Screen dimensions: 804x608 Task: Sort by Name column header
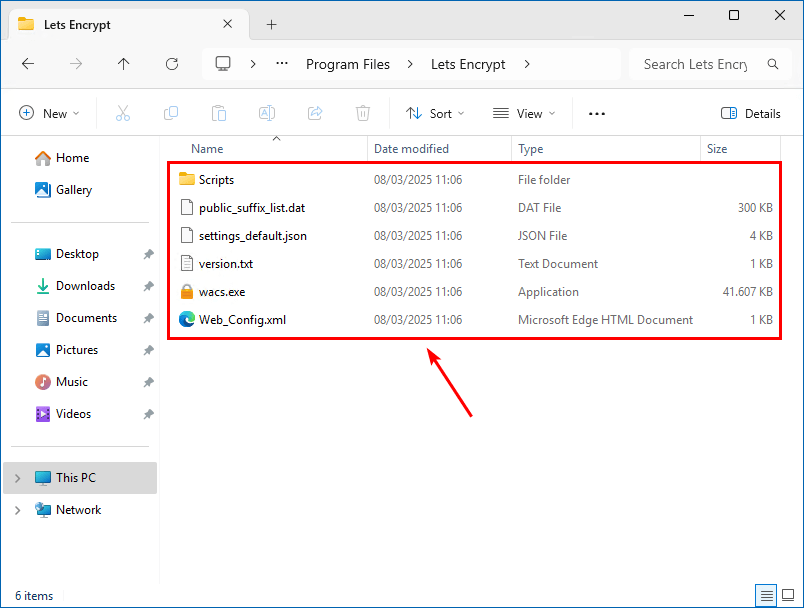click(x=207, y=149)
